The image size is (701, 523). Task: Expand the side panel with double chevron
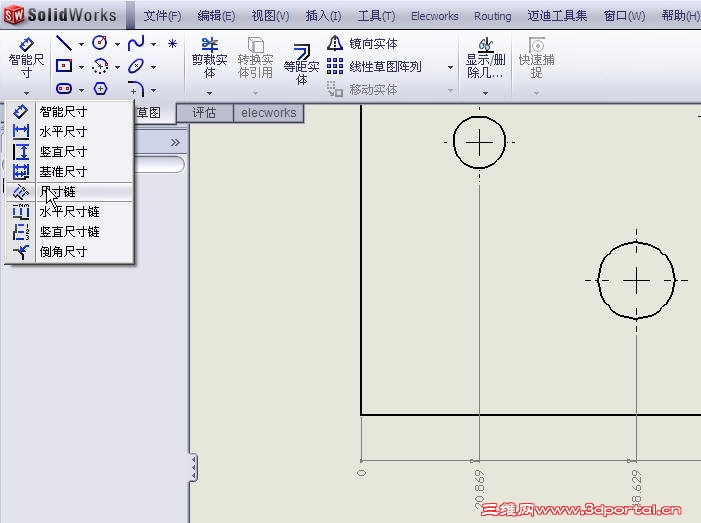(x=175, y=143)
